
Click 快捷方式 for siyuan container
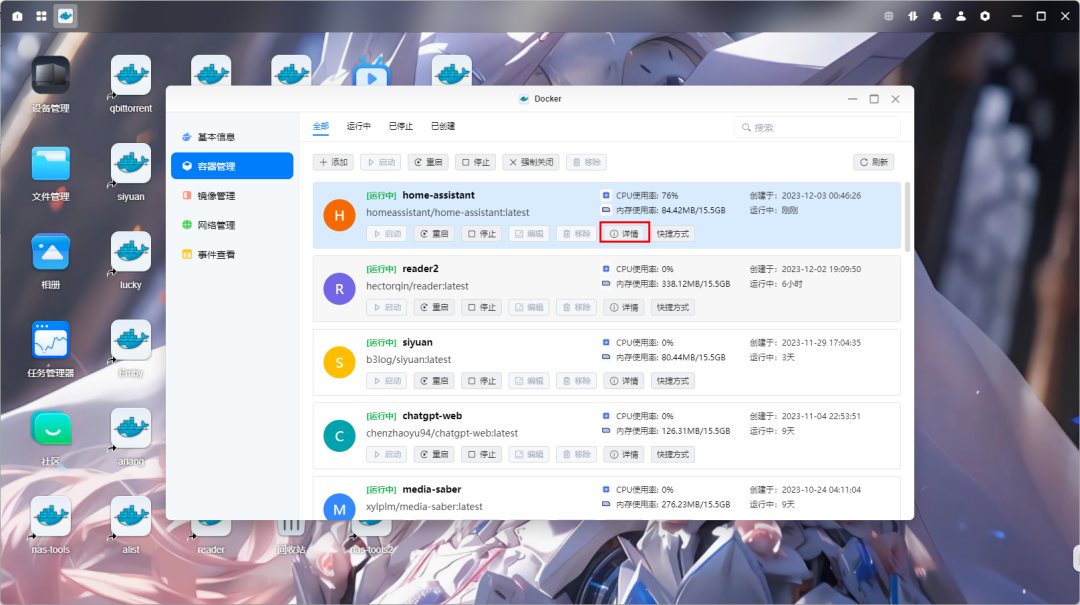click(673, 380)
